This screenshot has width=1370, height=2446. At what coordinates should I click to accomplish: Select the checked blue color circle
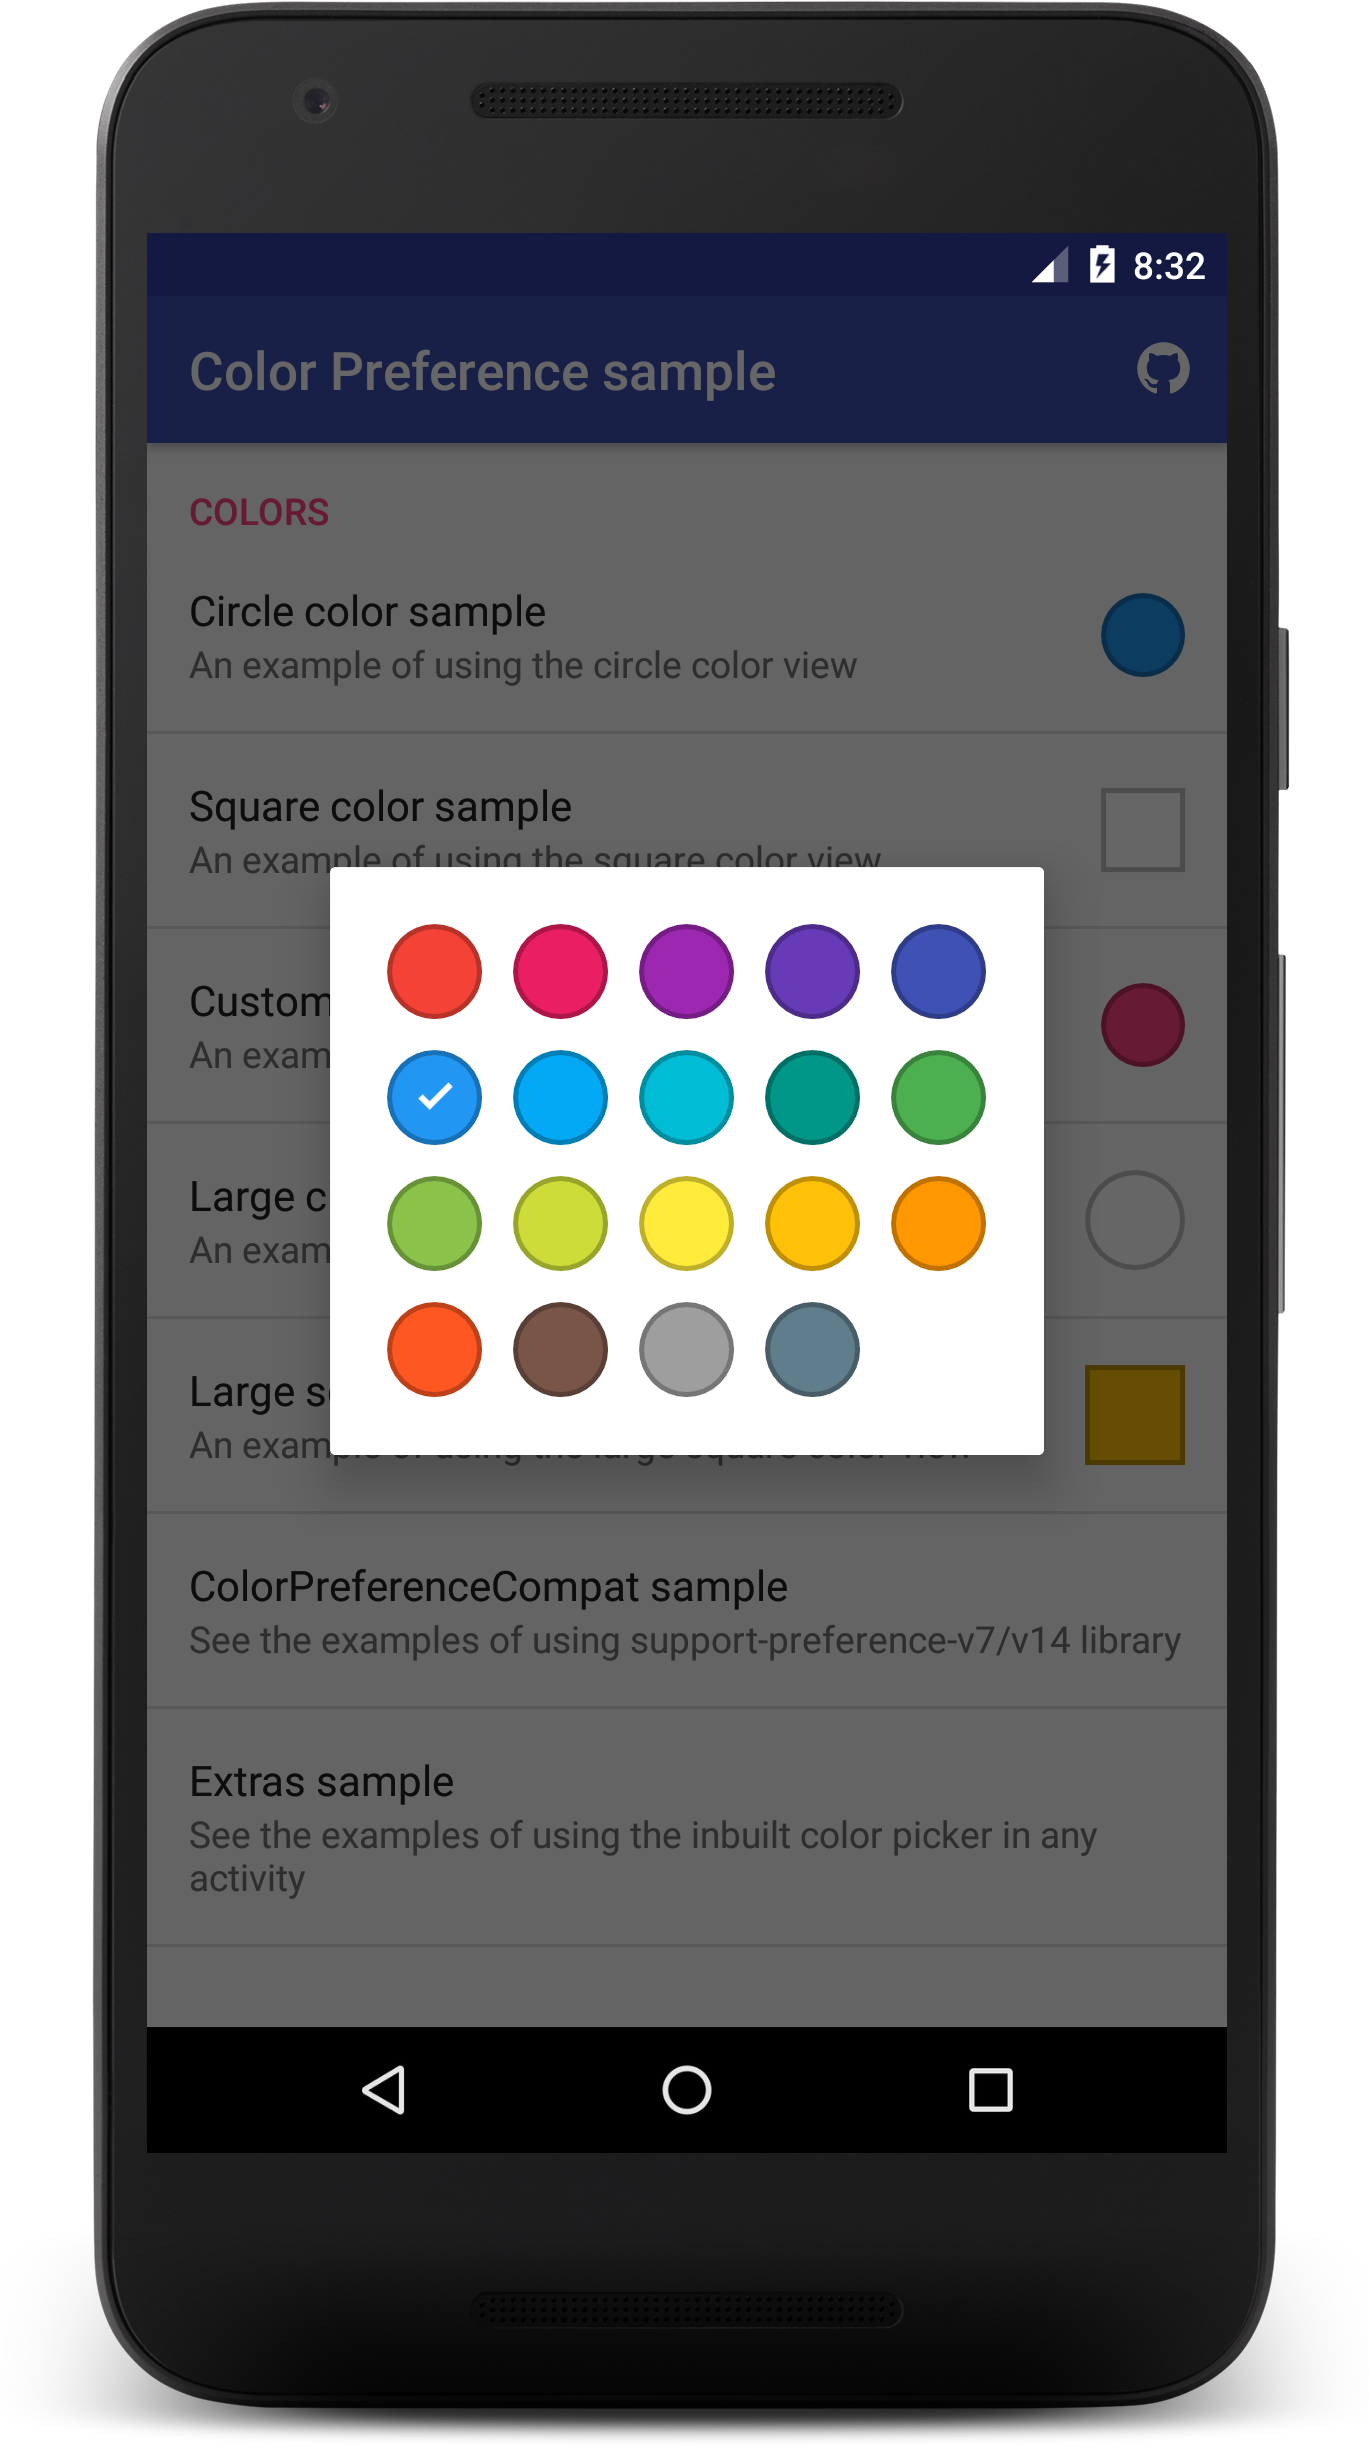point(434,1097)
